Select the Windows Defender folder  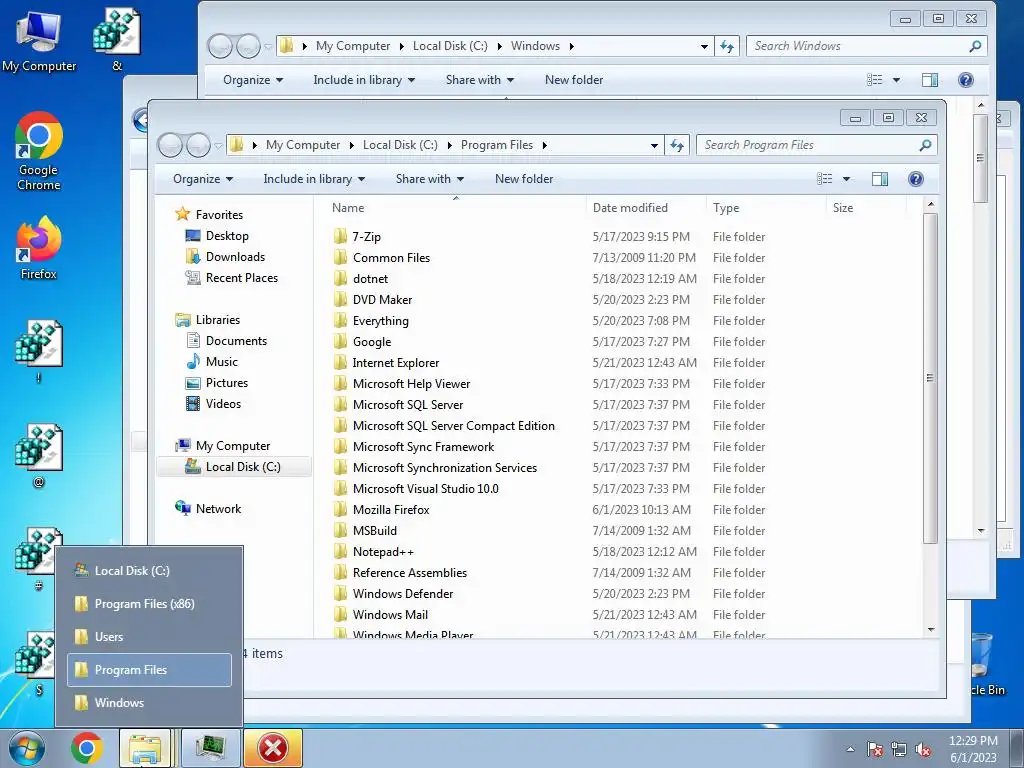(403, 594)
